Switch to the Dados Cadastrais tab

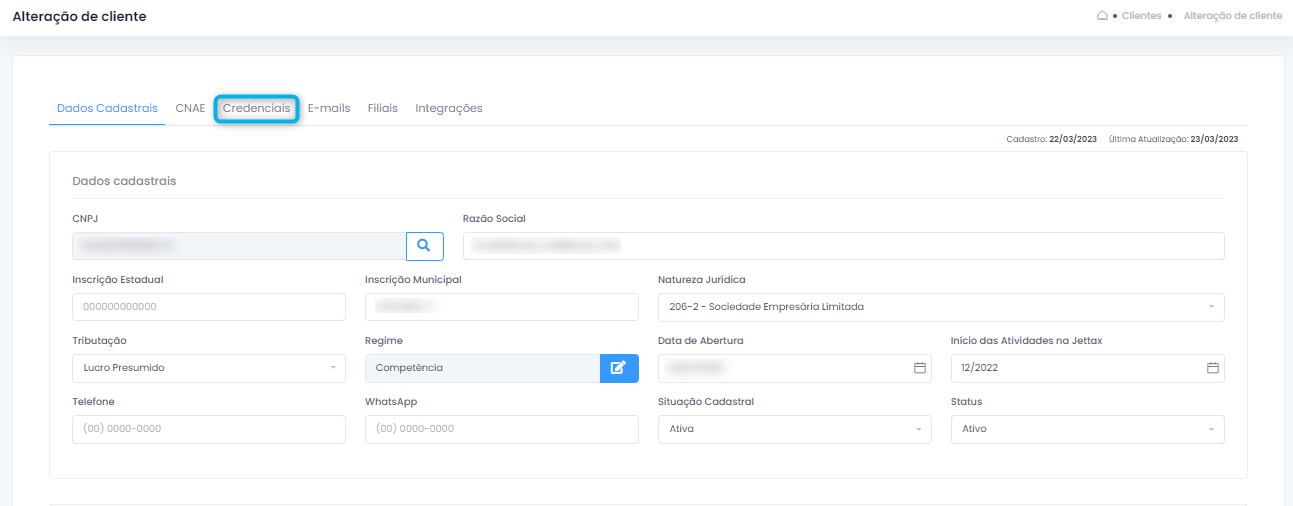tap(107, 108)
